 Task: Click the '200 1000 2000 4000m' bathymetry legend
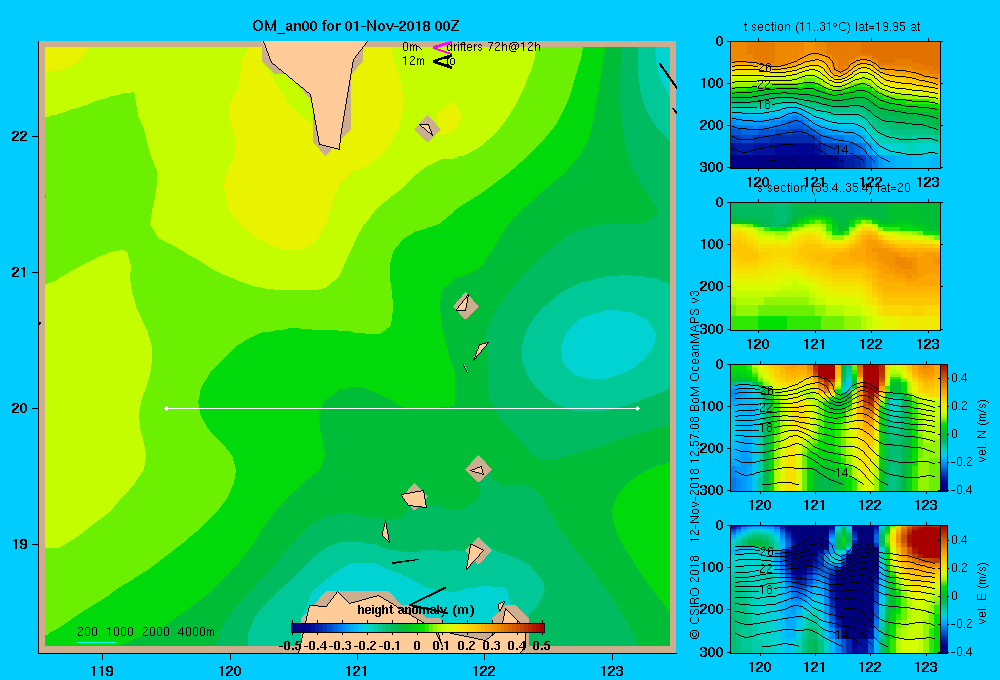point(145,632)
